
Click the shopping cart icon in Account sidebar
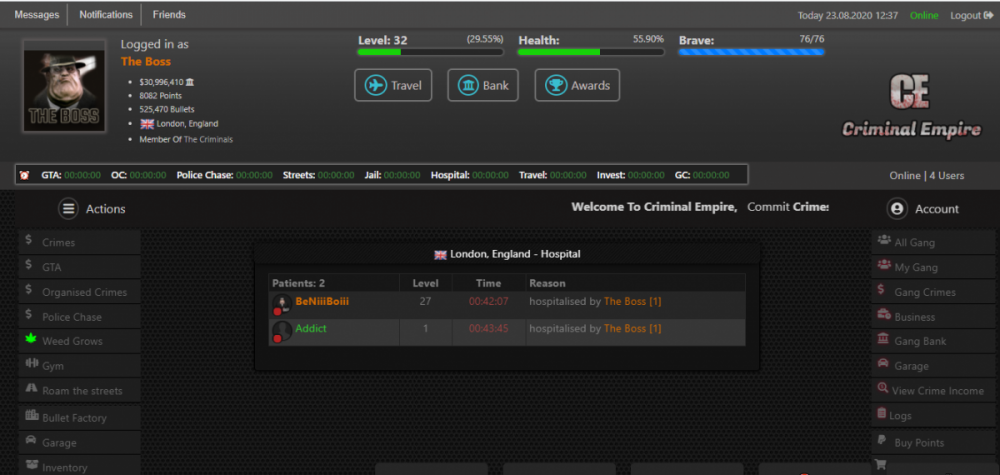coord(881,465)
